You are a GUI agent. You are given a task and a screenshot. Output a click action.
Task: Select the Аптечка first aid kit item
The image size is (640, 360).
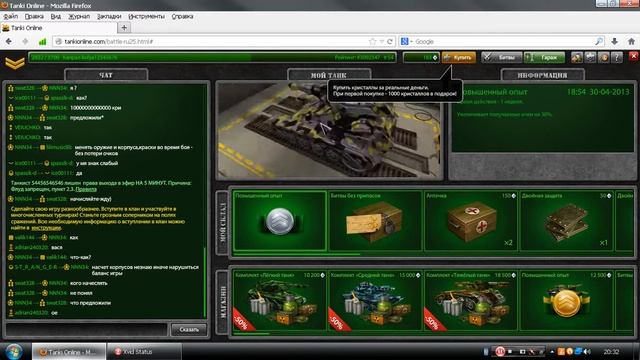[471, 221]
